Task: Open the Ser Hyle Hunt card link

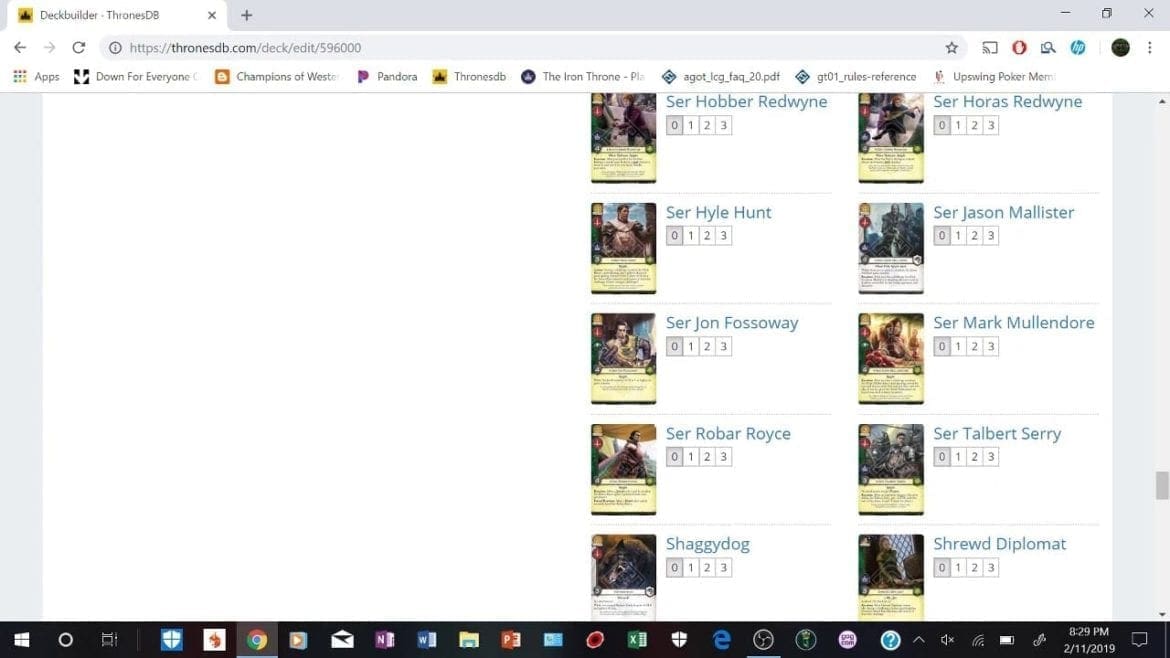Action: pos(719,213)
